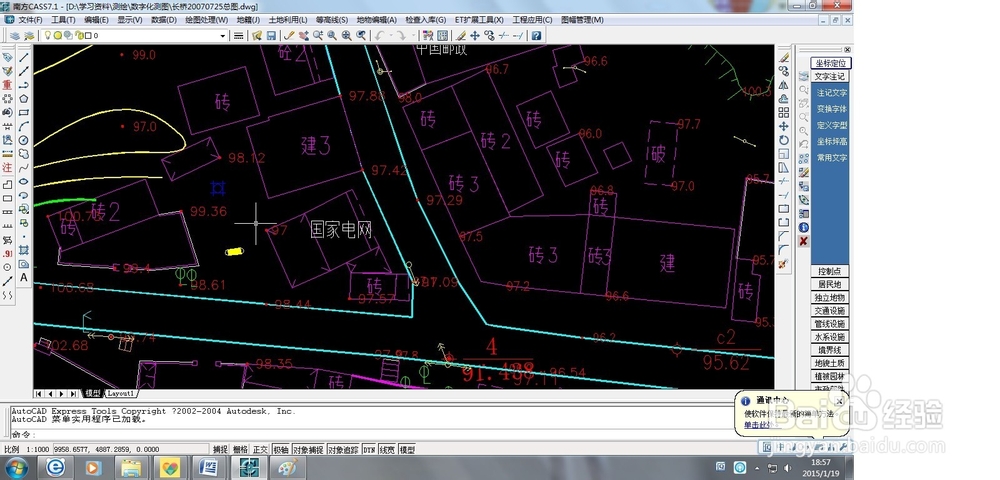The height and width of the screenshot is (480, 1000).
Task: Expand the 地貌土质 category
Action: [x=830, y=363]
